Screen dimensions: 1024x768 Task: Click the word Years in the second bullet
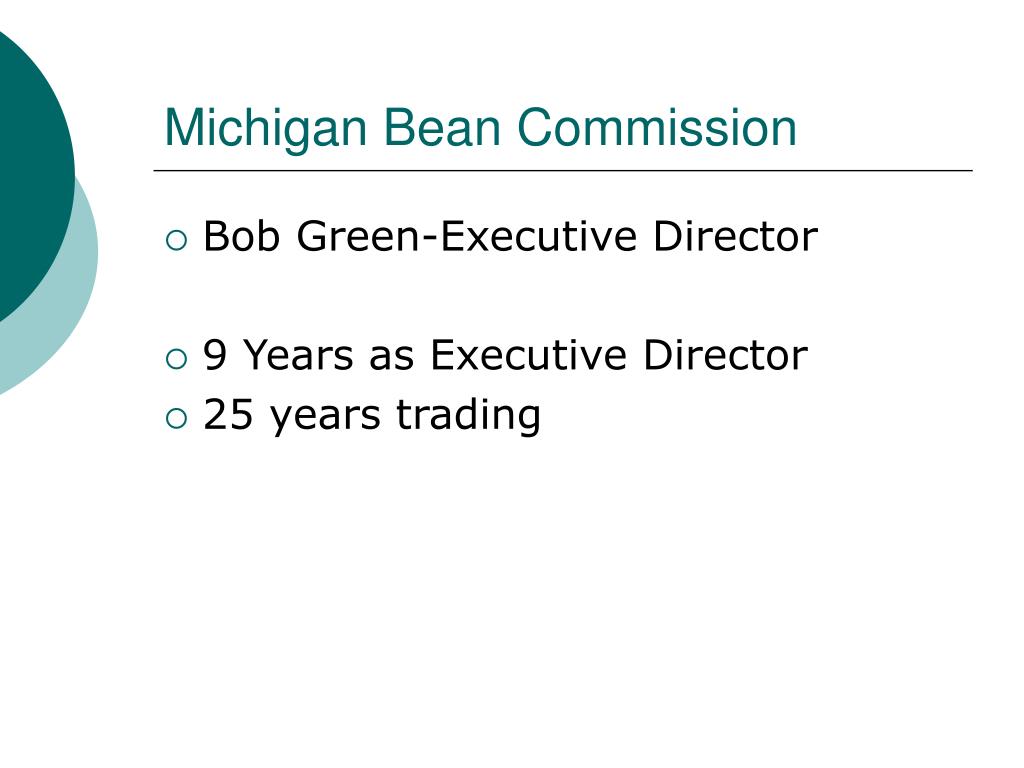[298, 355]
